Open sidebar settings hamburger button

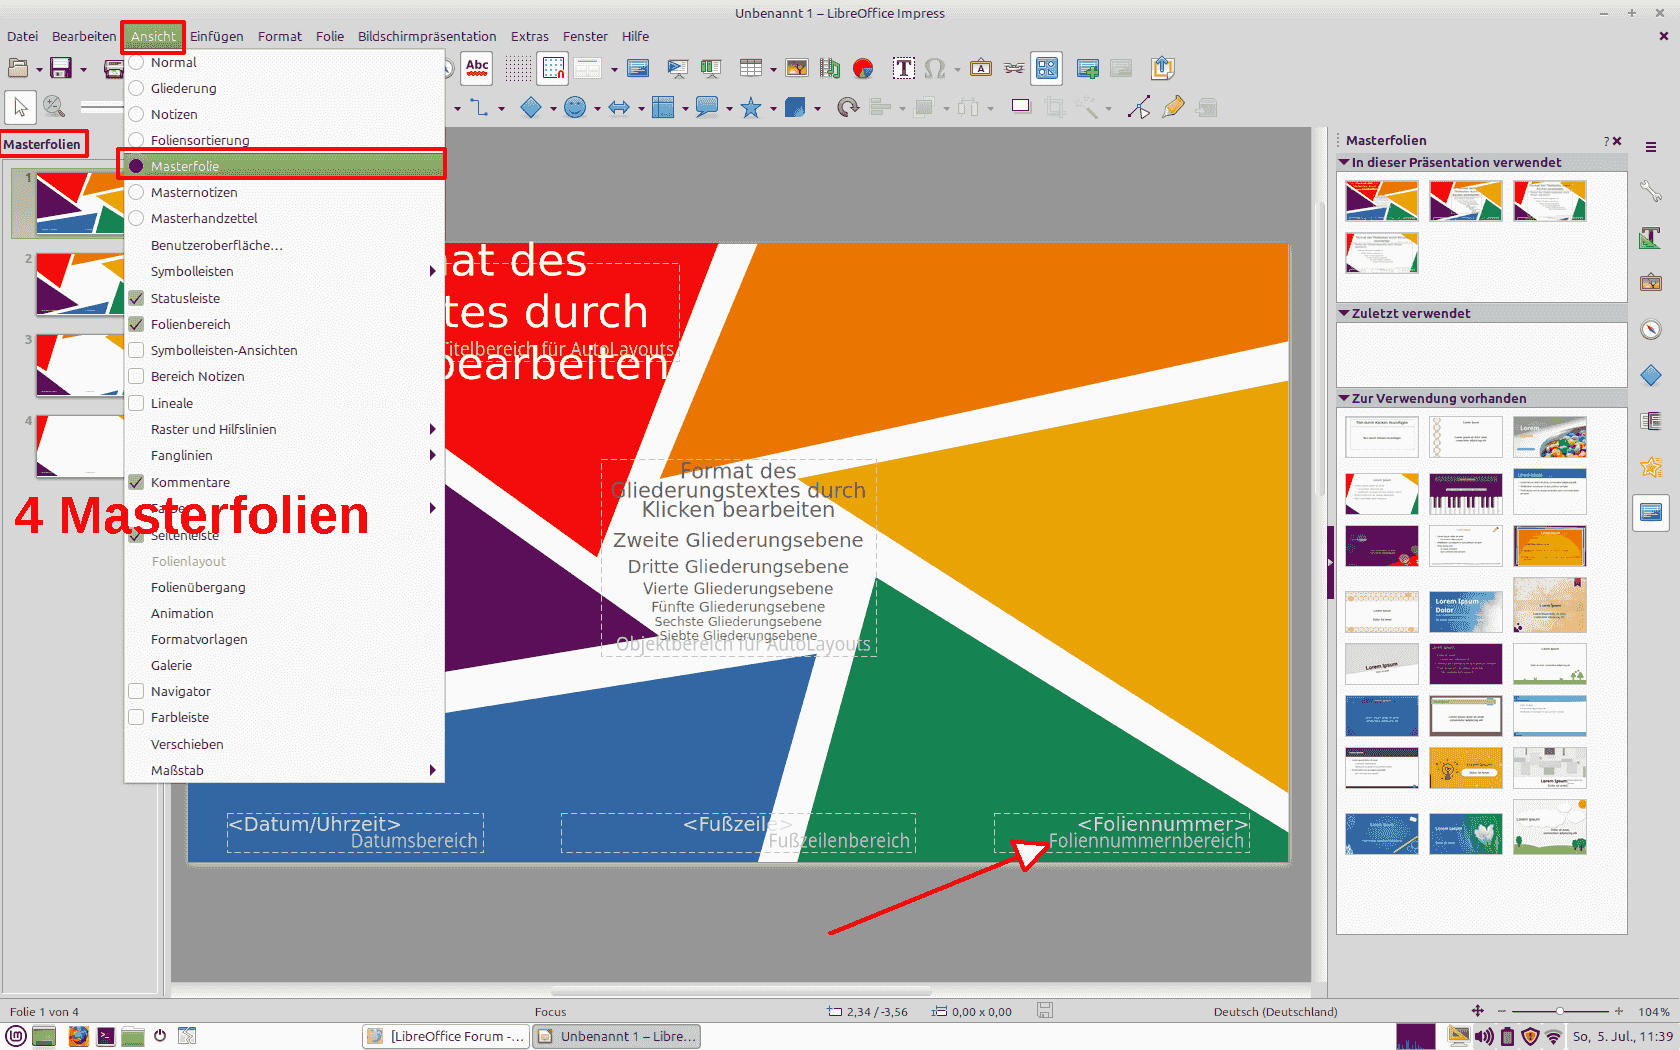pyautogui.click(x=1651, y=147)
